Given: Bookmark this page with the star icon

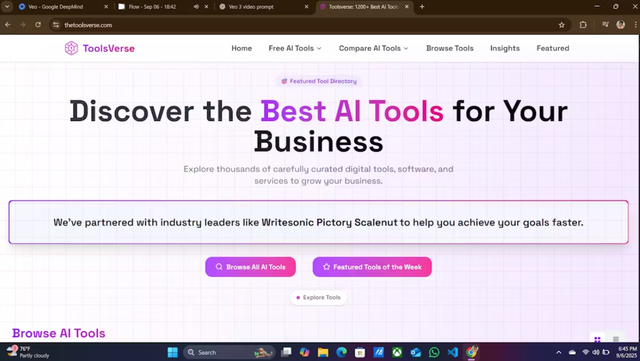Looking at the screenshot, I should (562, 25).
